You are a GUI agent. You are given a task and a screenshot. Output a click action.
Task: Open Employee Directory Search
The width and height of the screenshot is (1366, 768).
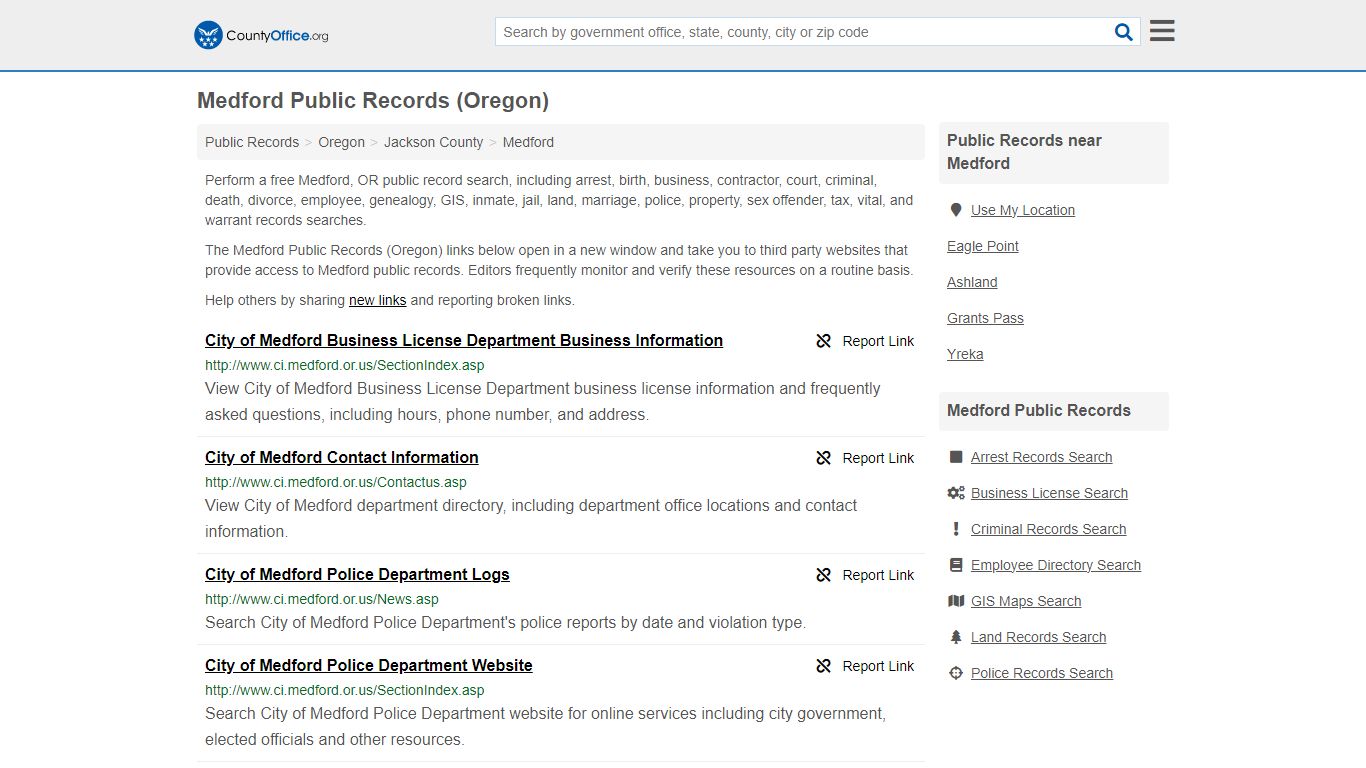[1056, 565]
